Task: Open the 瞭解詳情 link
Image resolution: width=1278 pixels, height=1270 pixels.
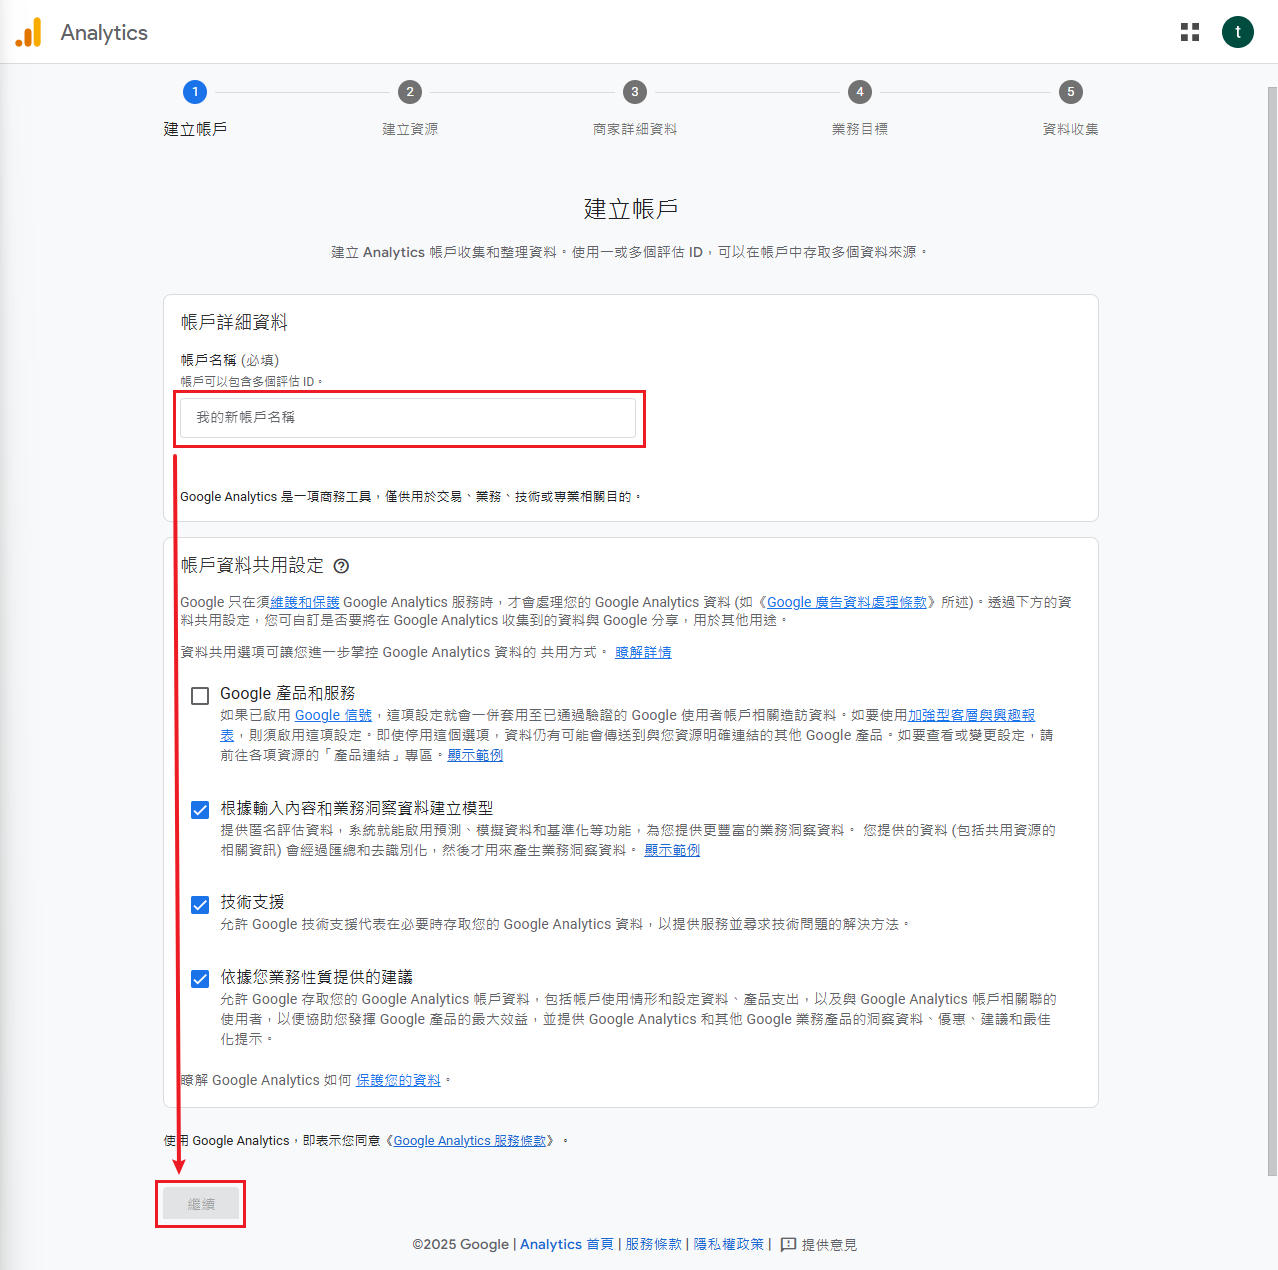Action: tap(643, 653)
